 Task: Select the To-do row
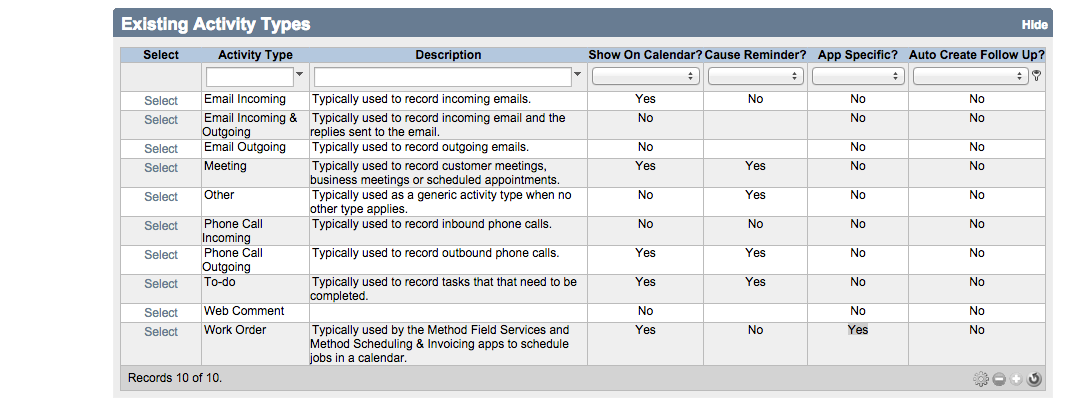tap(161, 283)
